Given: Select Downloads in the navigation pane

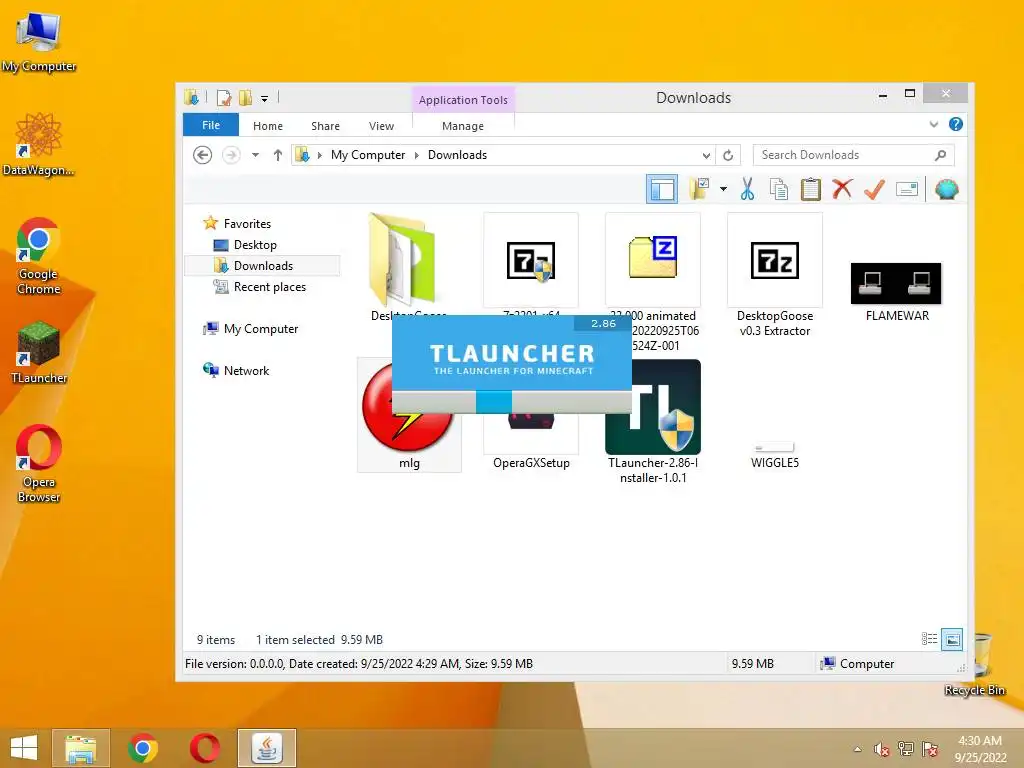Looking at the screenshot, I should click(x=263, y=265).
